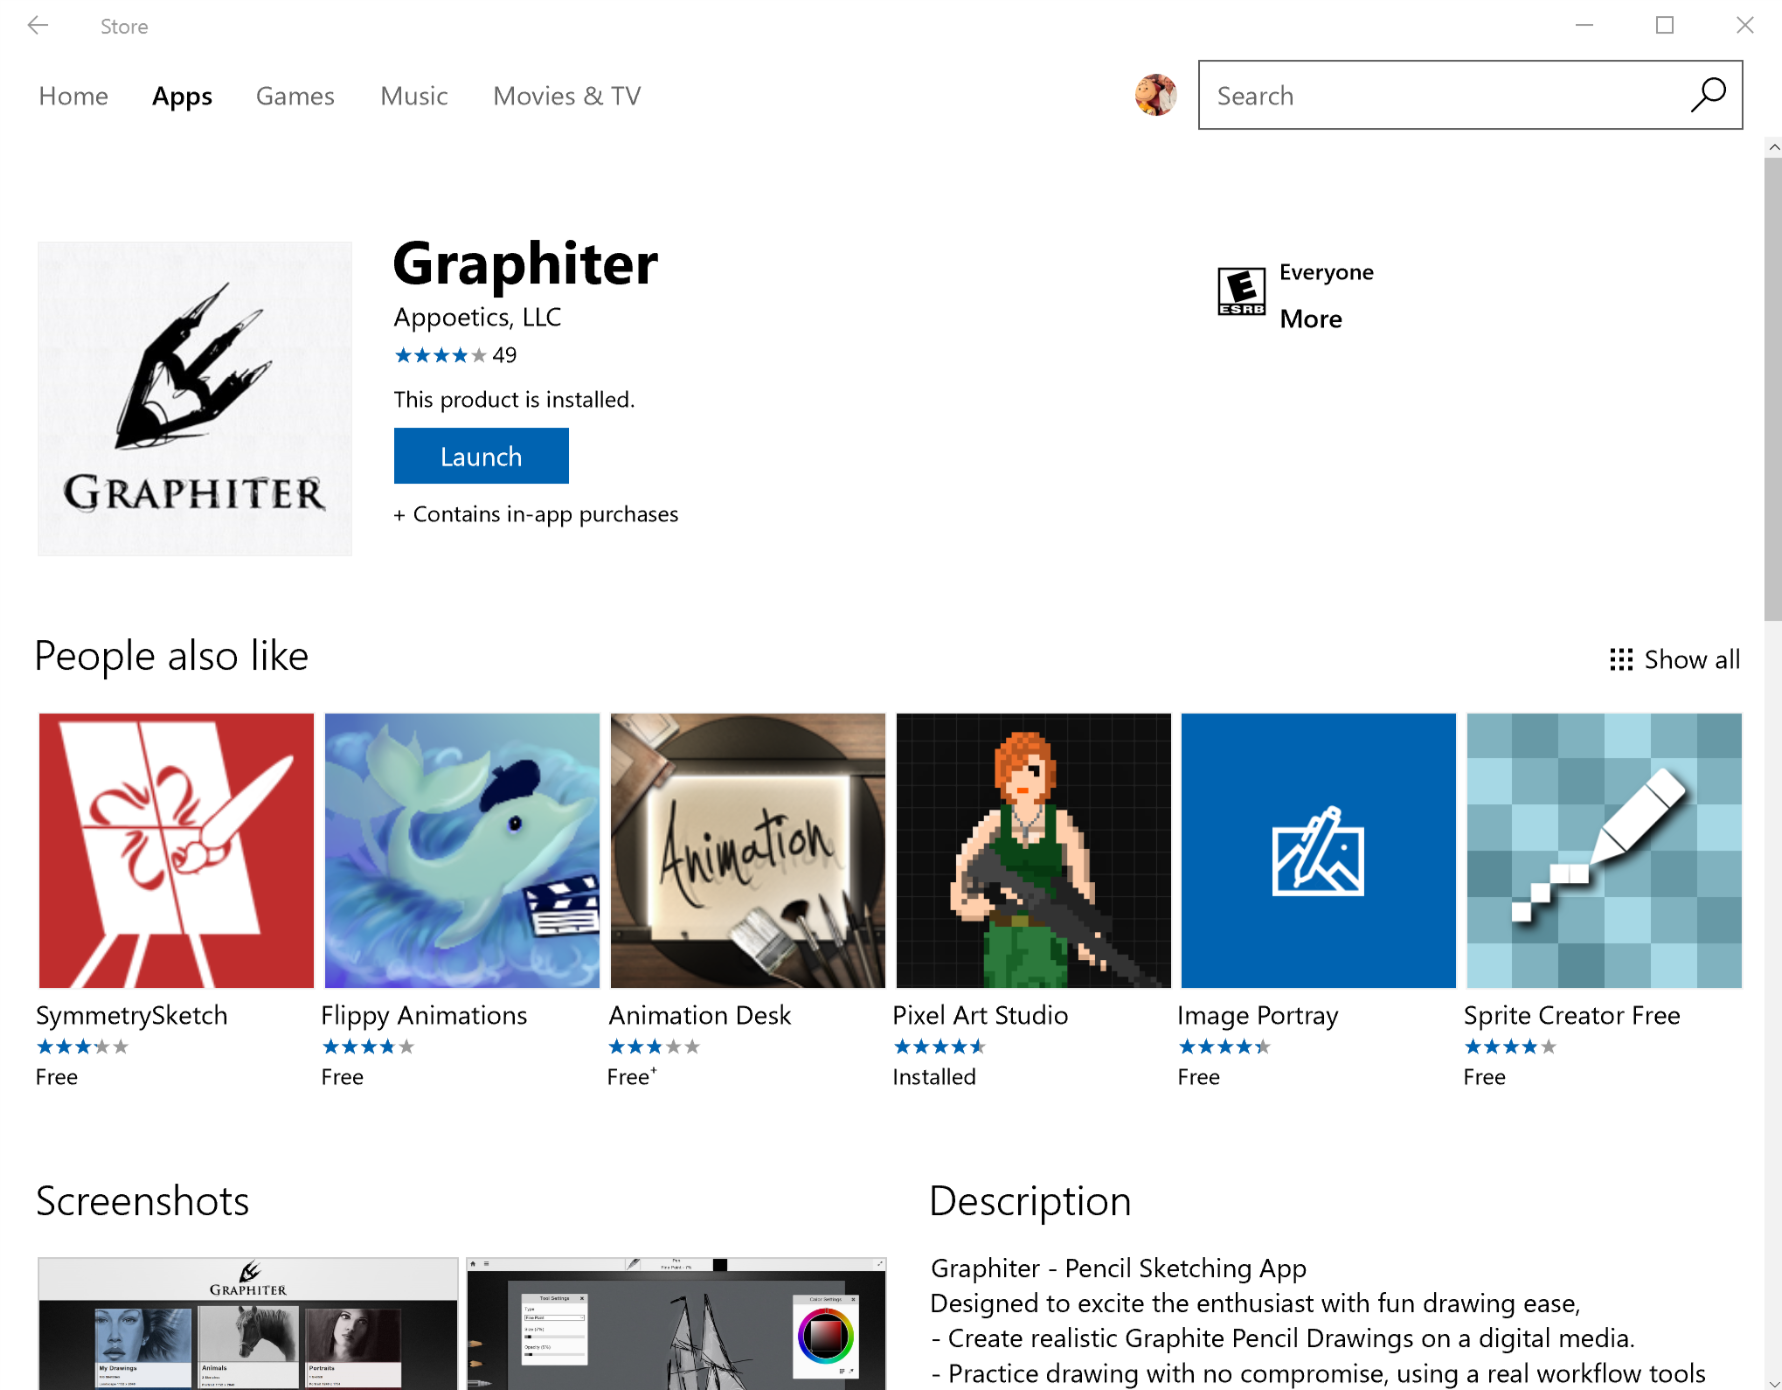Close the Store window
The height and width of the screenshot is (1390, 1782).
(1745, 25)
